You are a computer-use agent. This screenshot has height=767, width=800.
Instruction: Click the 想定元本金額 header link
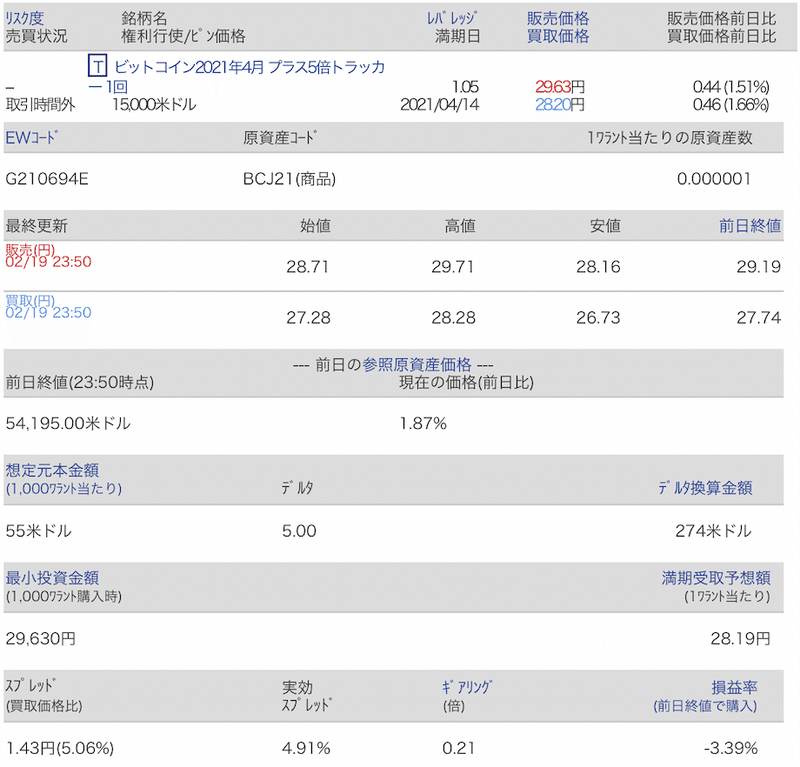[x=51, y=470]
